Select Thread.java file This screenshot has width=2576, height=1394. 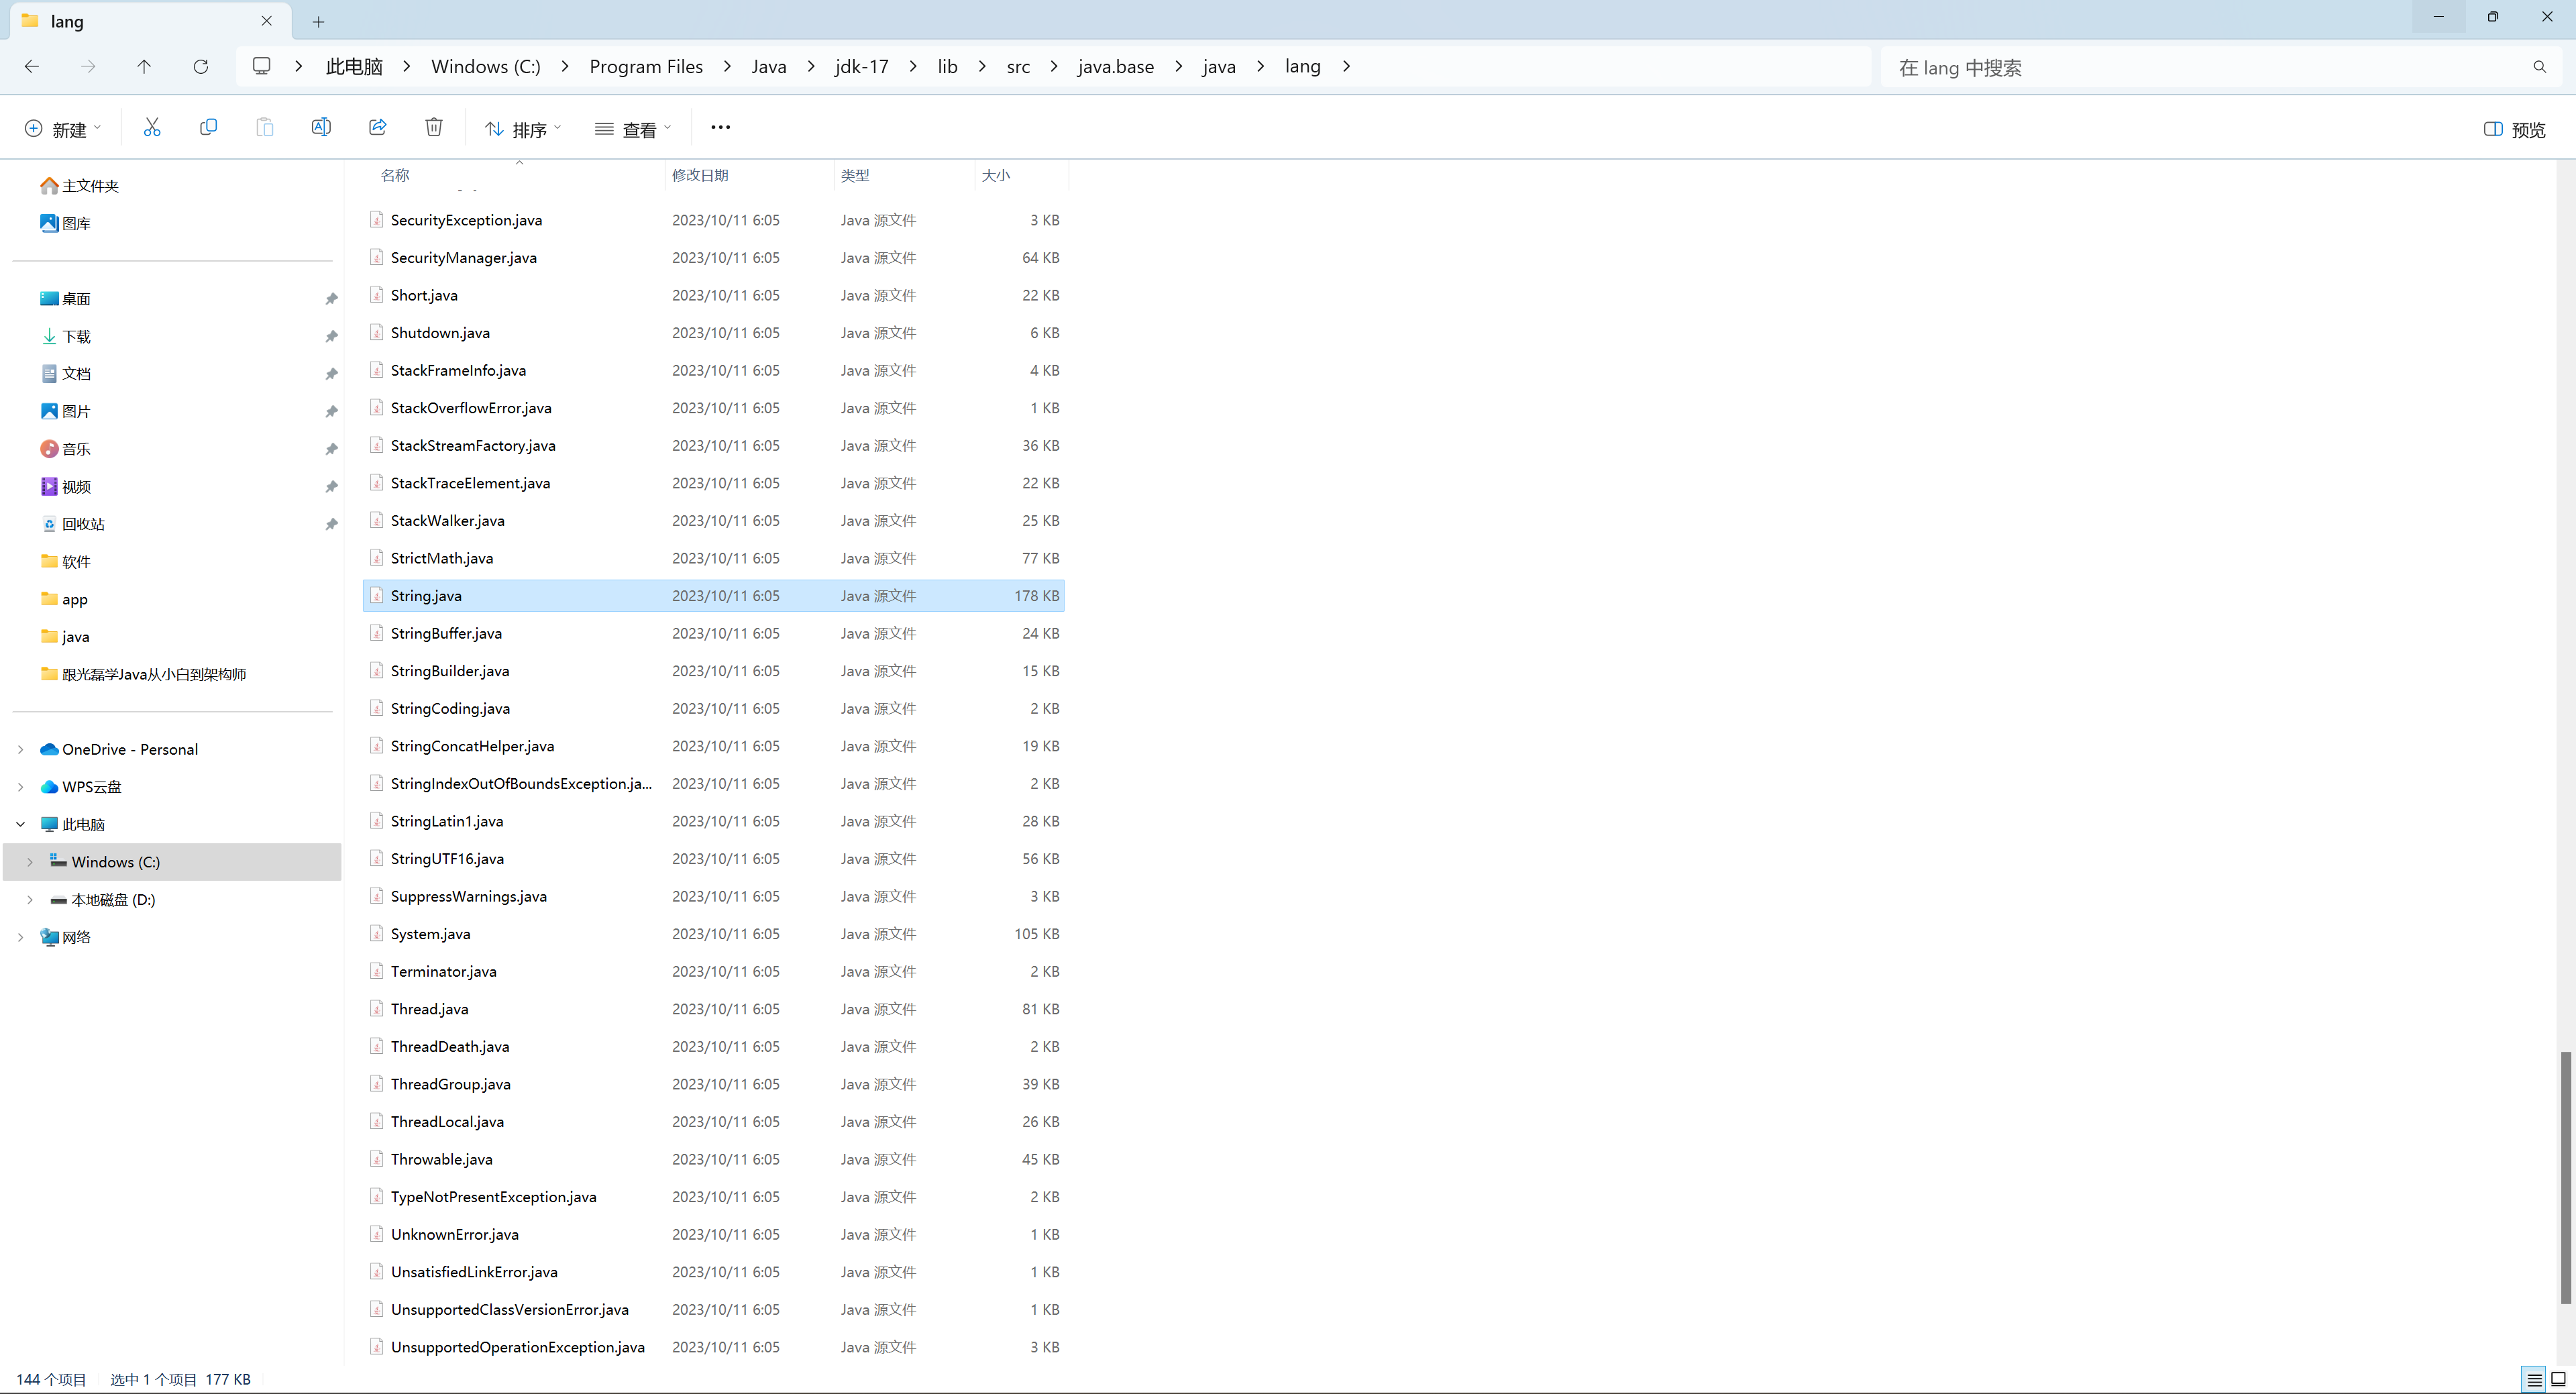[x=713, y=1009]
